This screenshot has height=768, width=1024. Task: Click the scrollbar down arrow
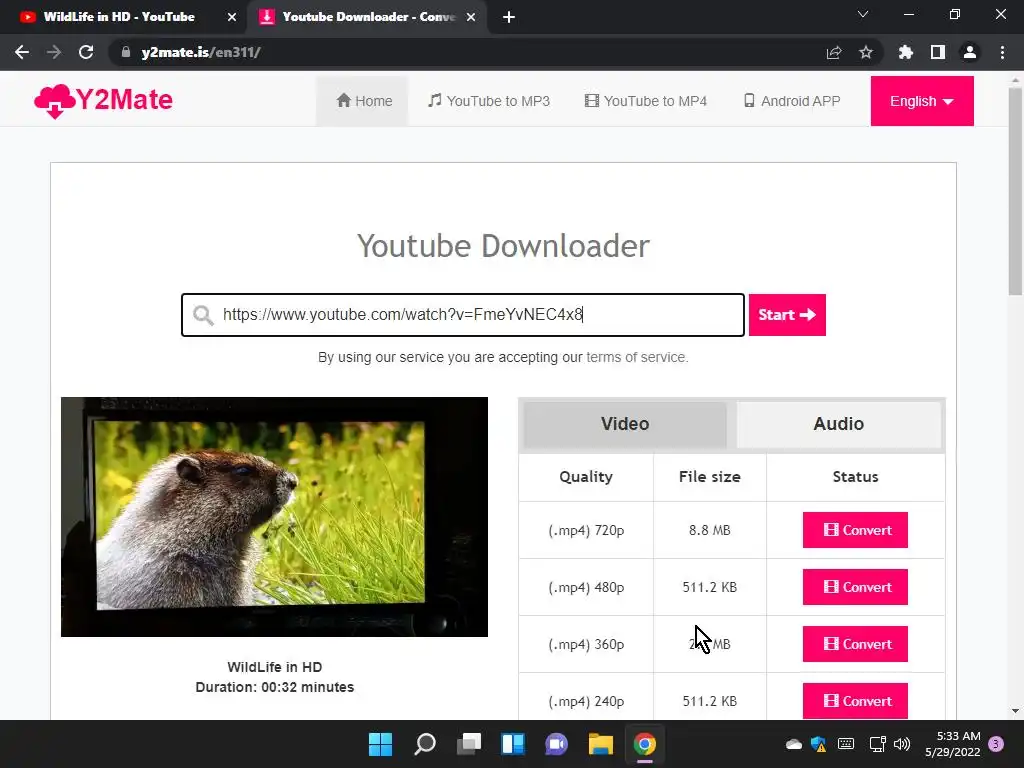(1015, 711)
